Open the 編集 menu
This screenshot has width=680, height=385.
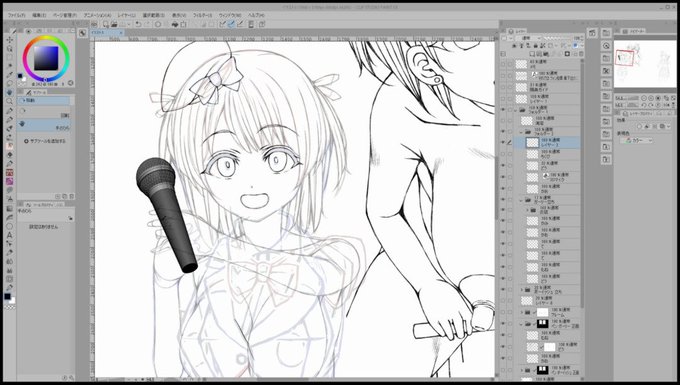(x=39, y=15)
